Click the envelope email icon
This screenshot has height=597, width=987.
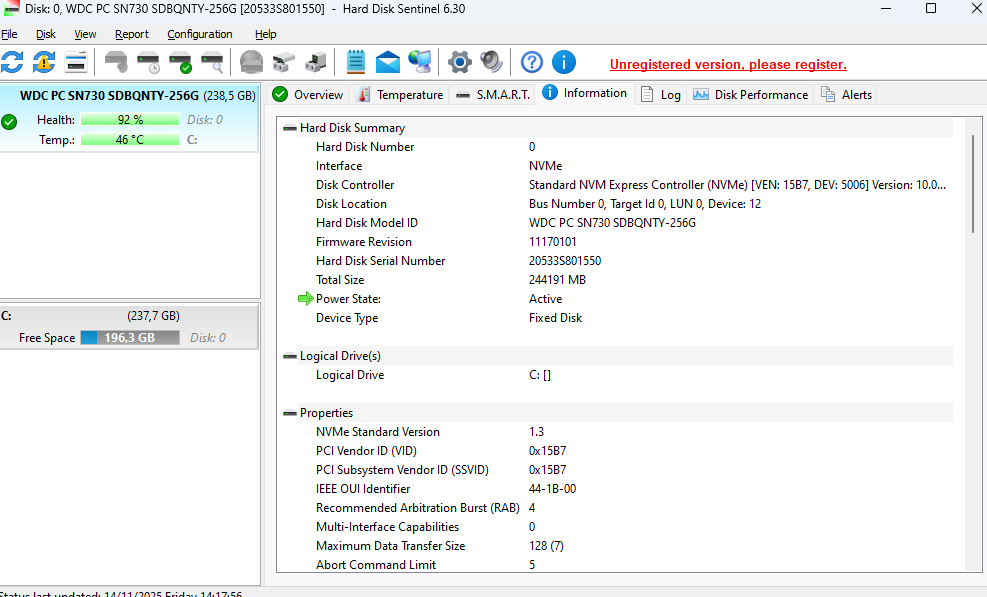[x=388, y=63]
